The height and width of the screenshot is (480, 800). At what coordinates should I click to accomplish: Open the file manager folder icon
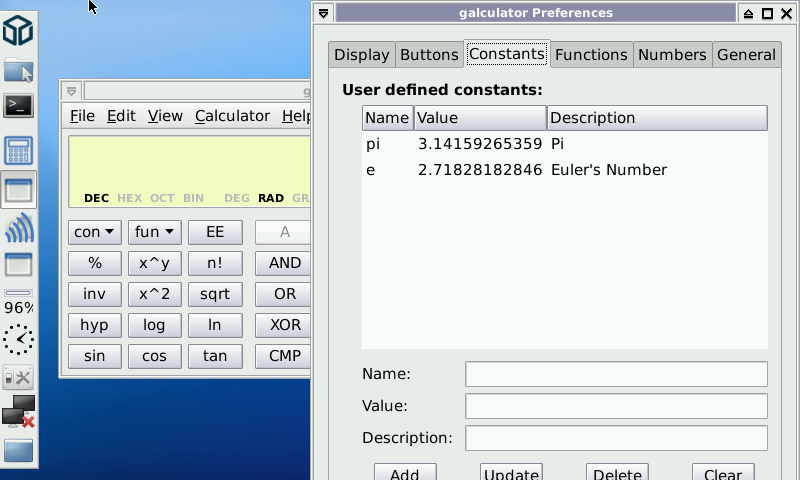18,69
